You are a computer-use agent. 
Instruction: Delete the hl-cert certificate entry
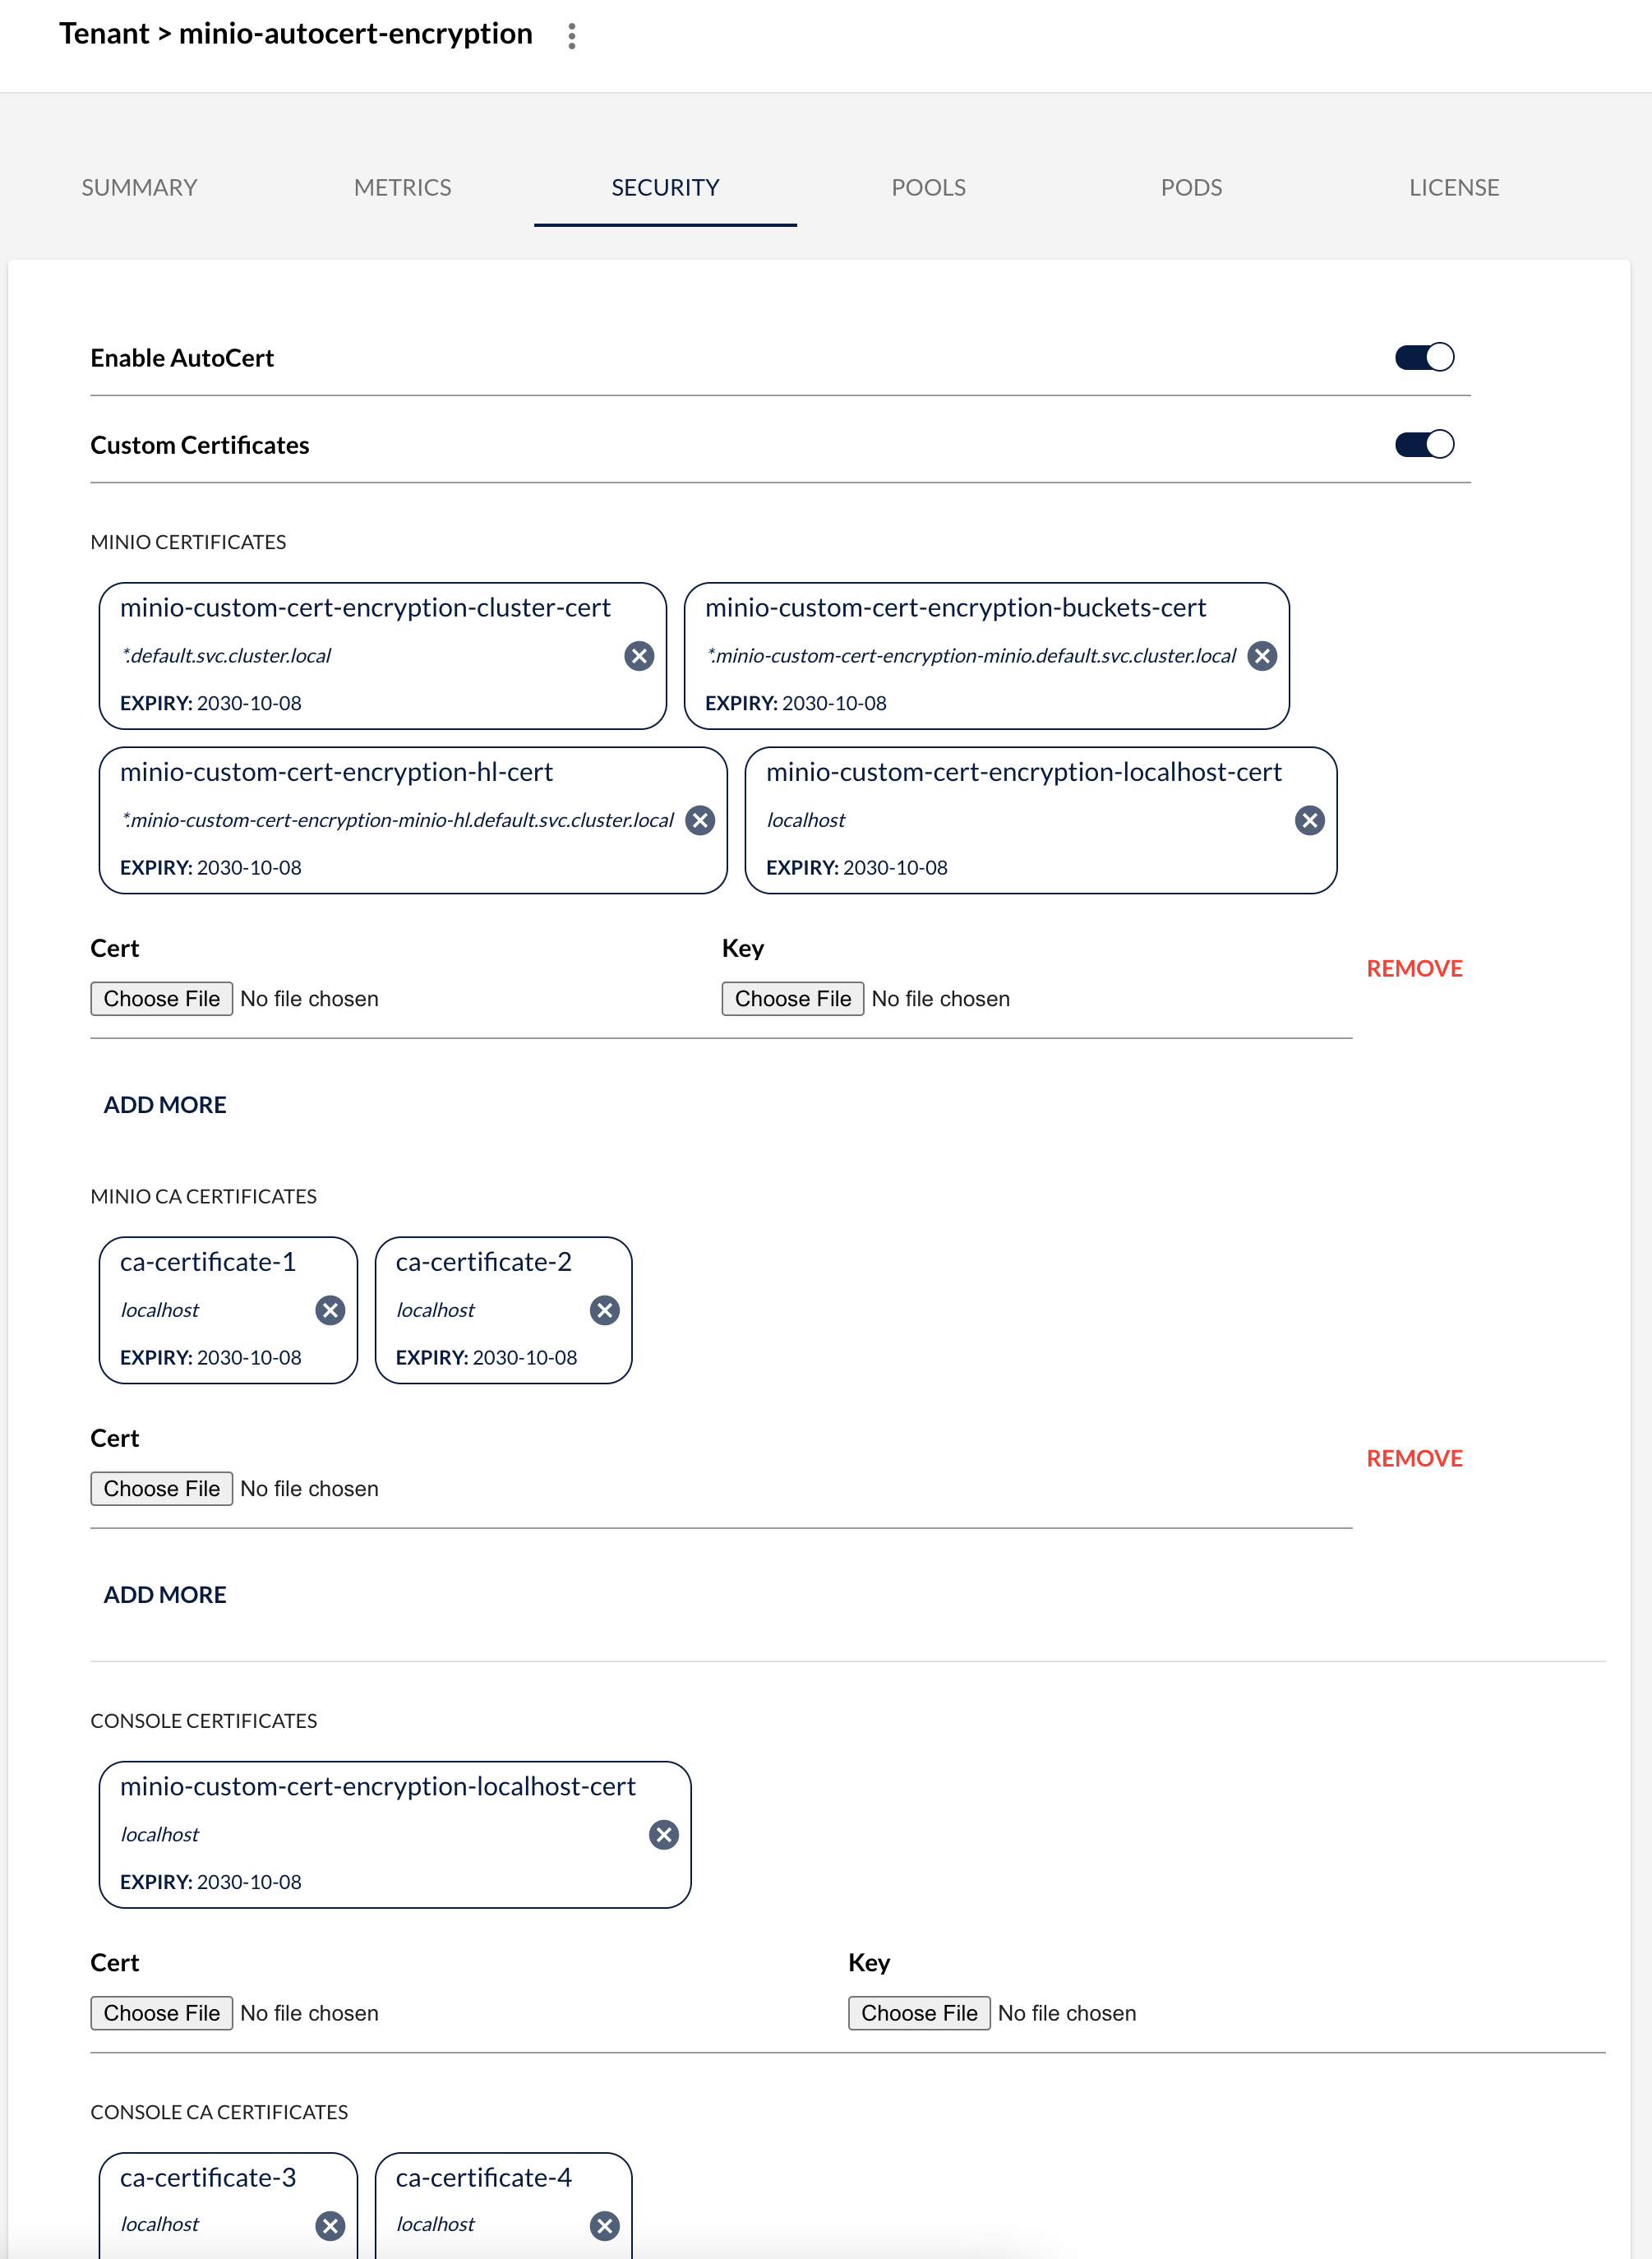pos(700,820)
